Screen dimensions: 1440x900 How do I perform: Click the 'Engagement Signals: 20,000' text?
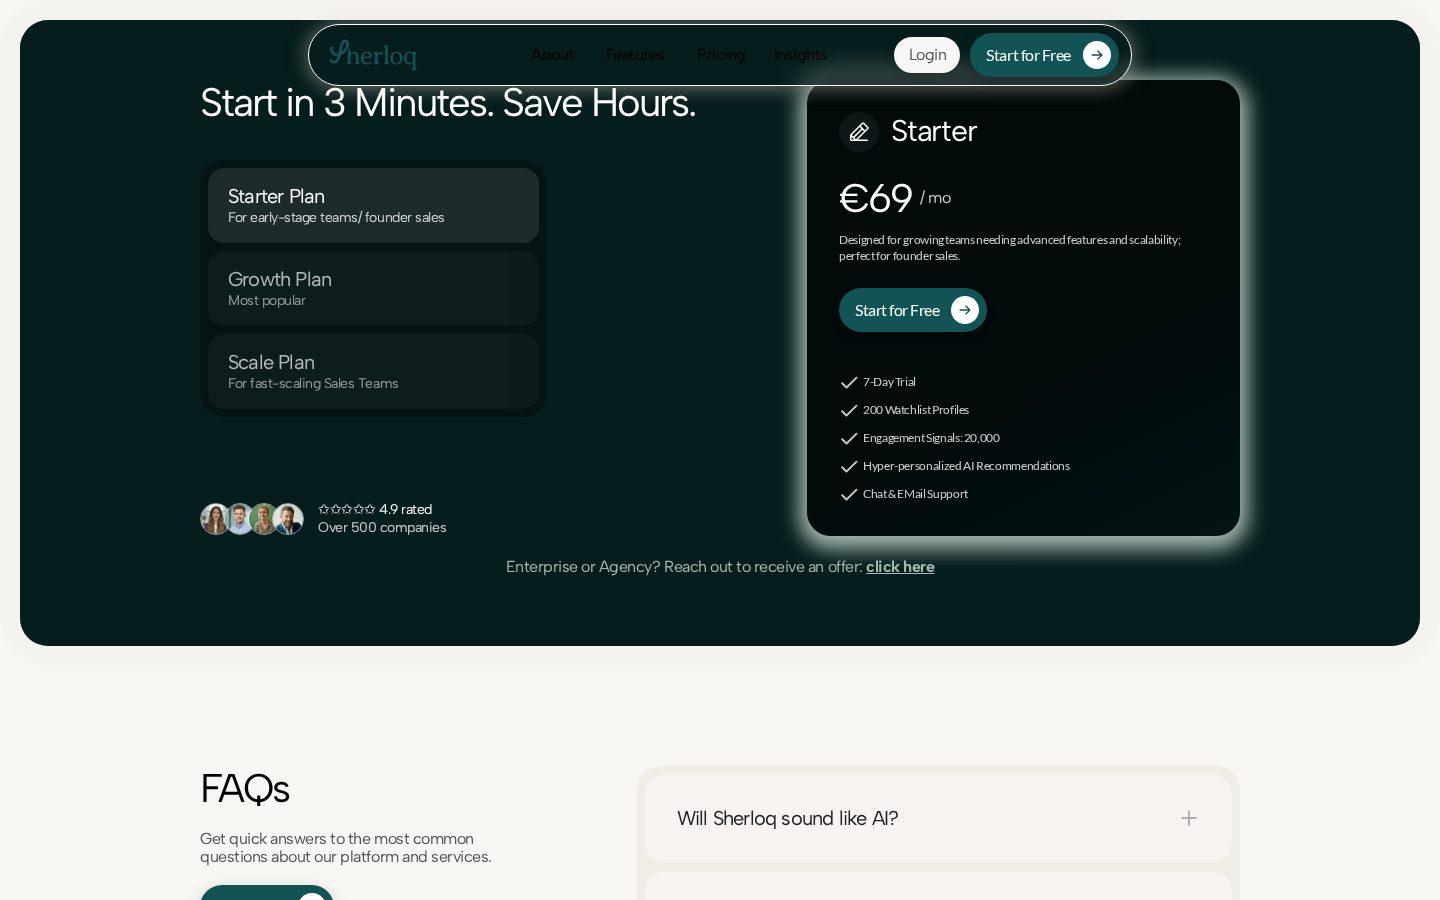pos(931,438)
